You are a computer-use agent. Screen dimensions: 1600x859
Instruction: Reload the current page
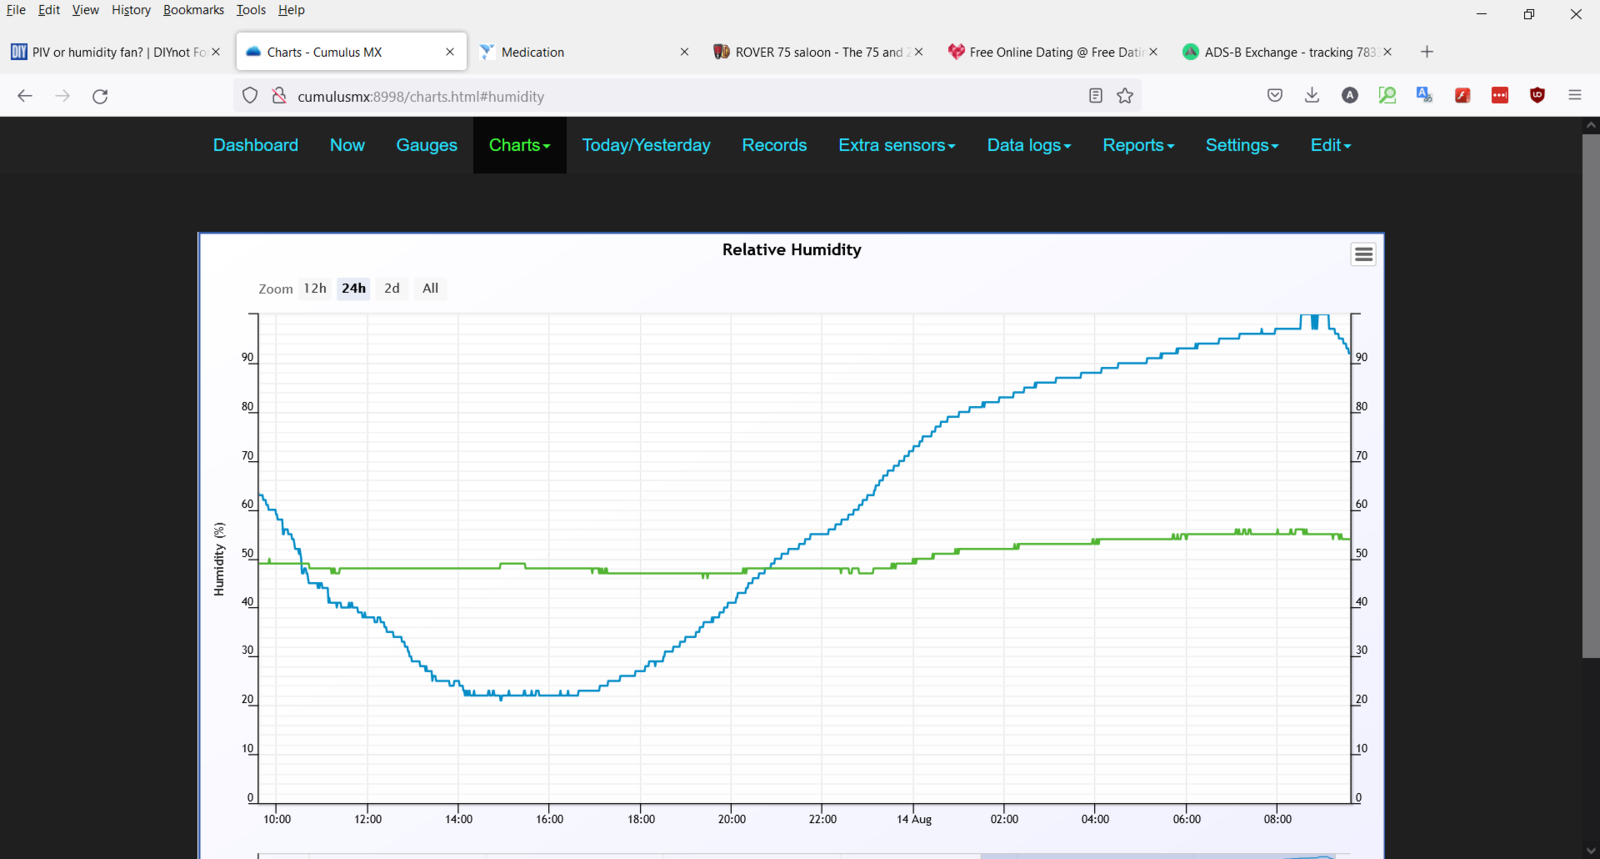pyautogui.click(x=100, y=96)
